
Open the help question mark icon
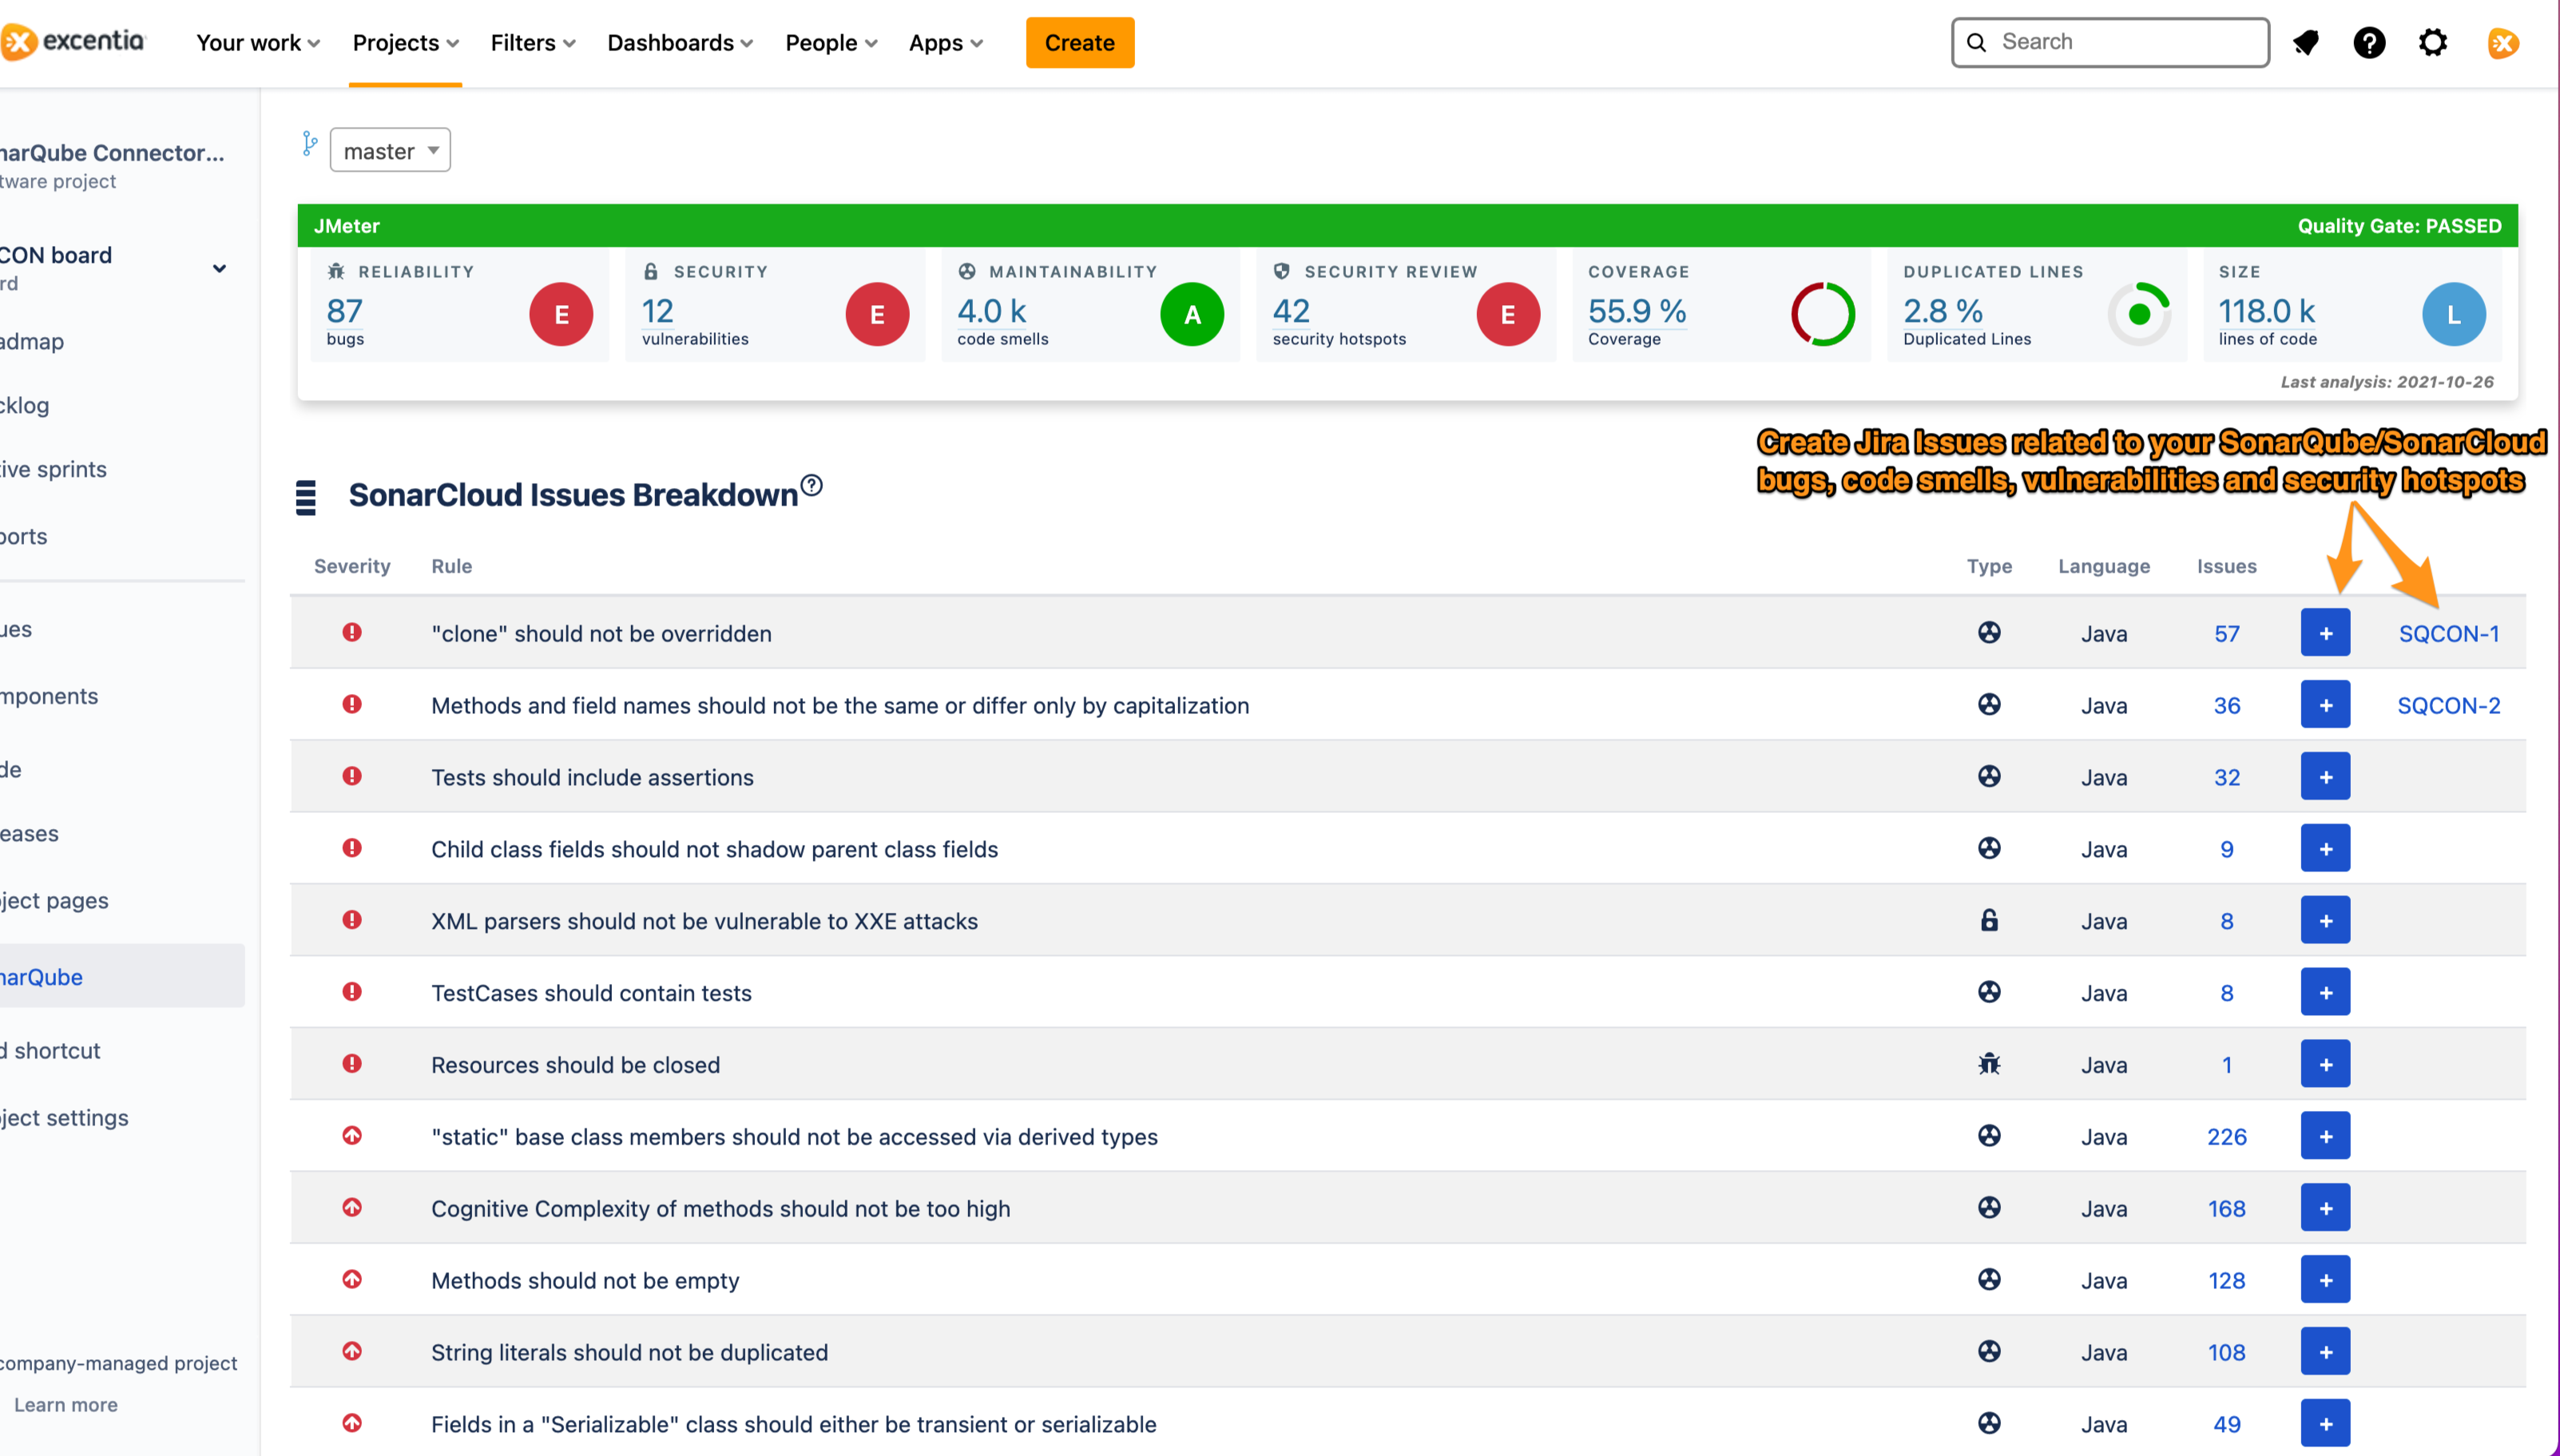tap(2369, 43)
